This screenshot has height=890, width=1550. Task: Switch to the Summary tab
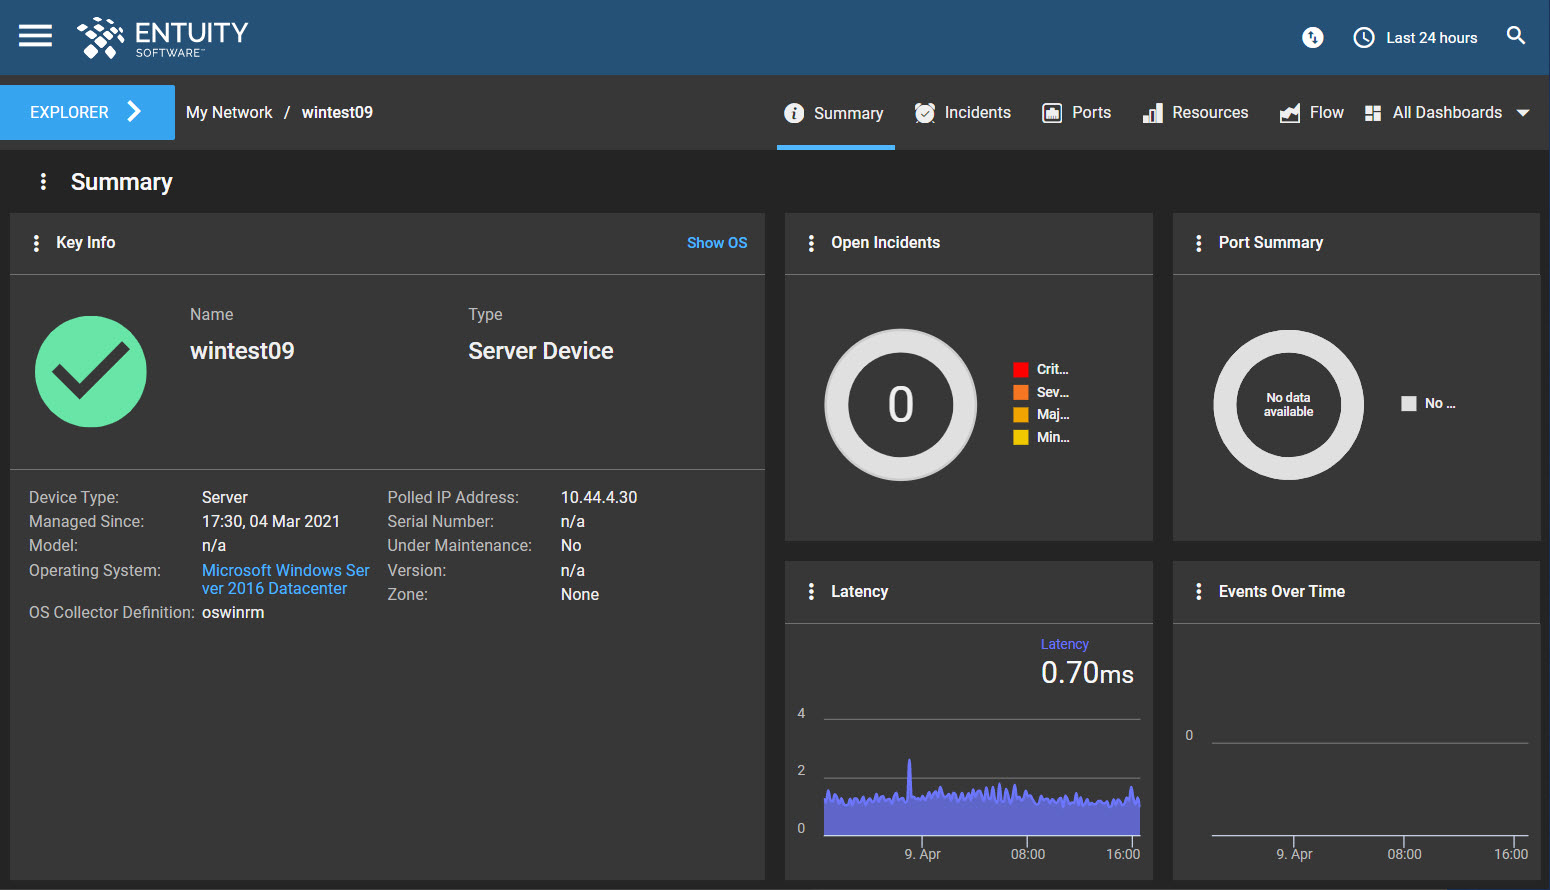point(835,113)
